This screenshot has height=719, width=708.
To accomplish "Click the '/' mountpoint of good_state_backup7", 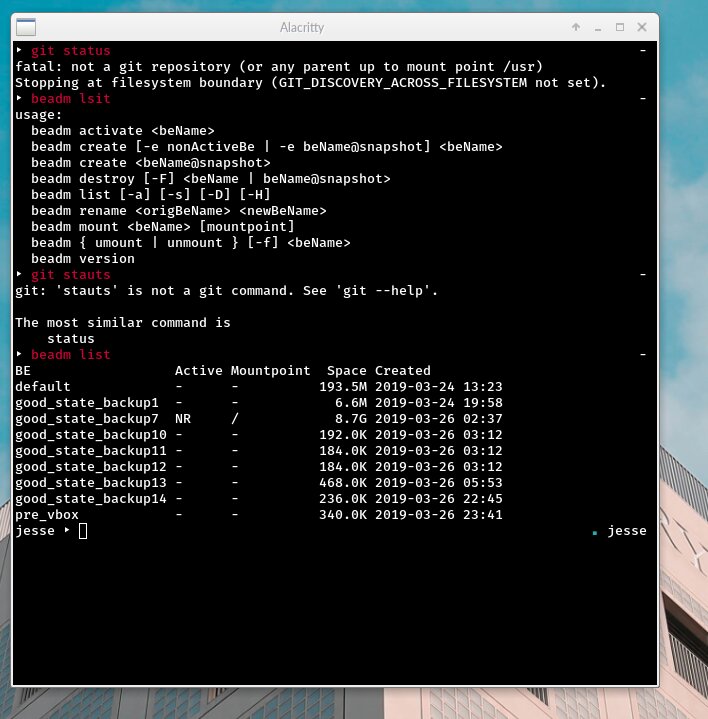I will [235, 419].
